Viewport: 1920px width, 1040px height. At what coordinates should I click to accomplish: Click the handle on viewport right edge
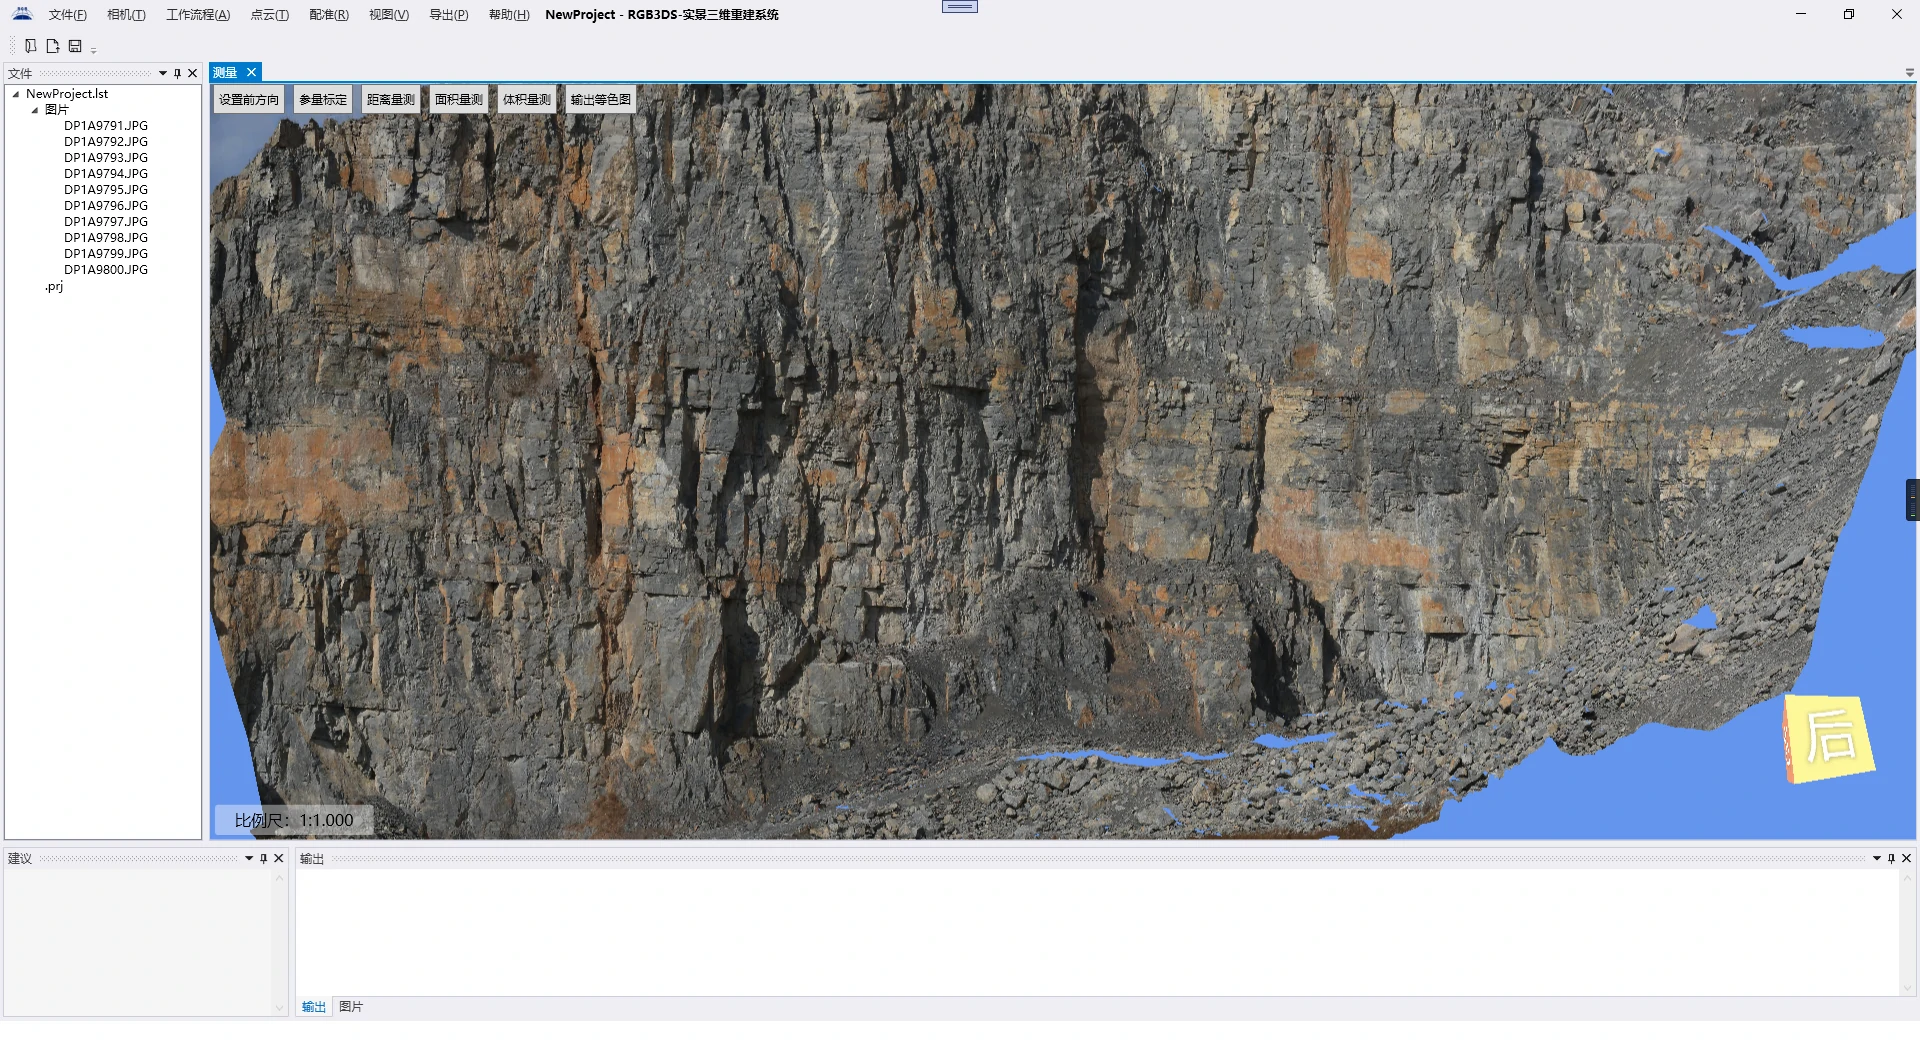point(1912,500)
